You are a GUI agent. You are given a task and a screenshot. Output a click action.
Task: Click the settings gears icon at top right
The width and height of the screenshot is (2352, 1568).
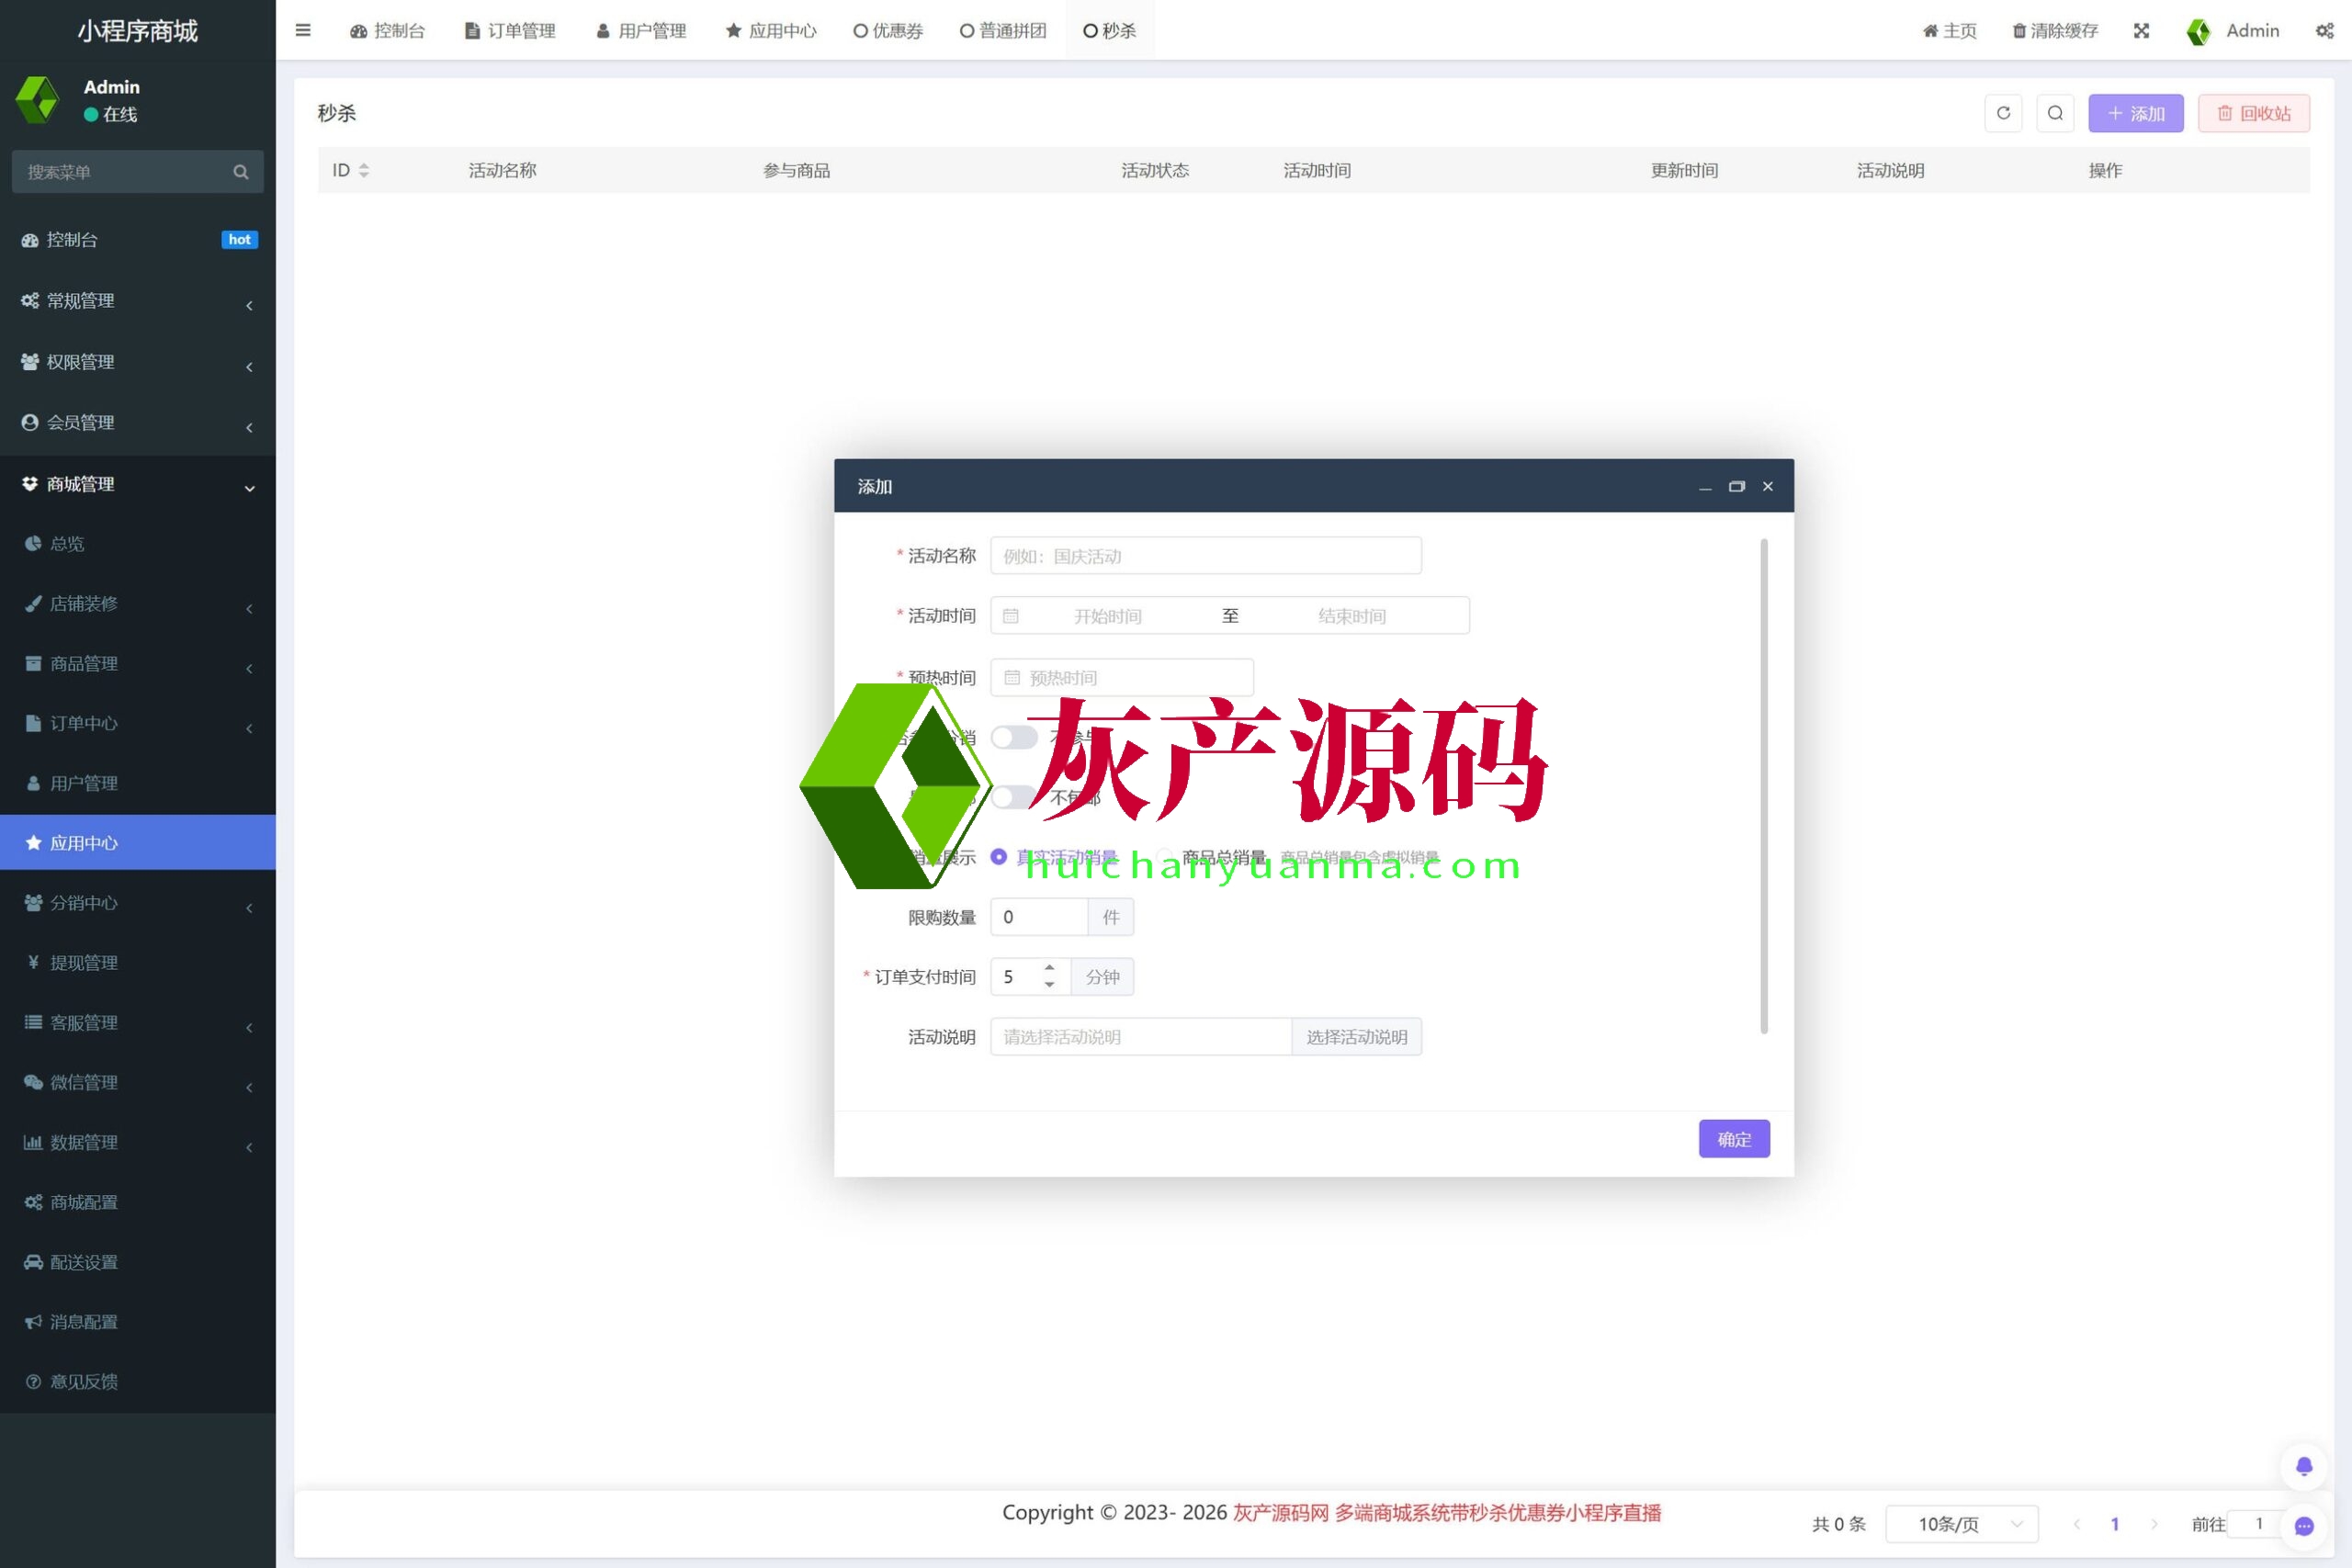coord(2324,30)
